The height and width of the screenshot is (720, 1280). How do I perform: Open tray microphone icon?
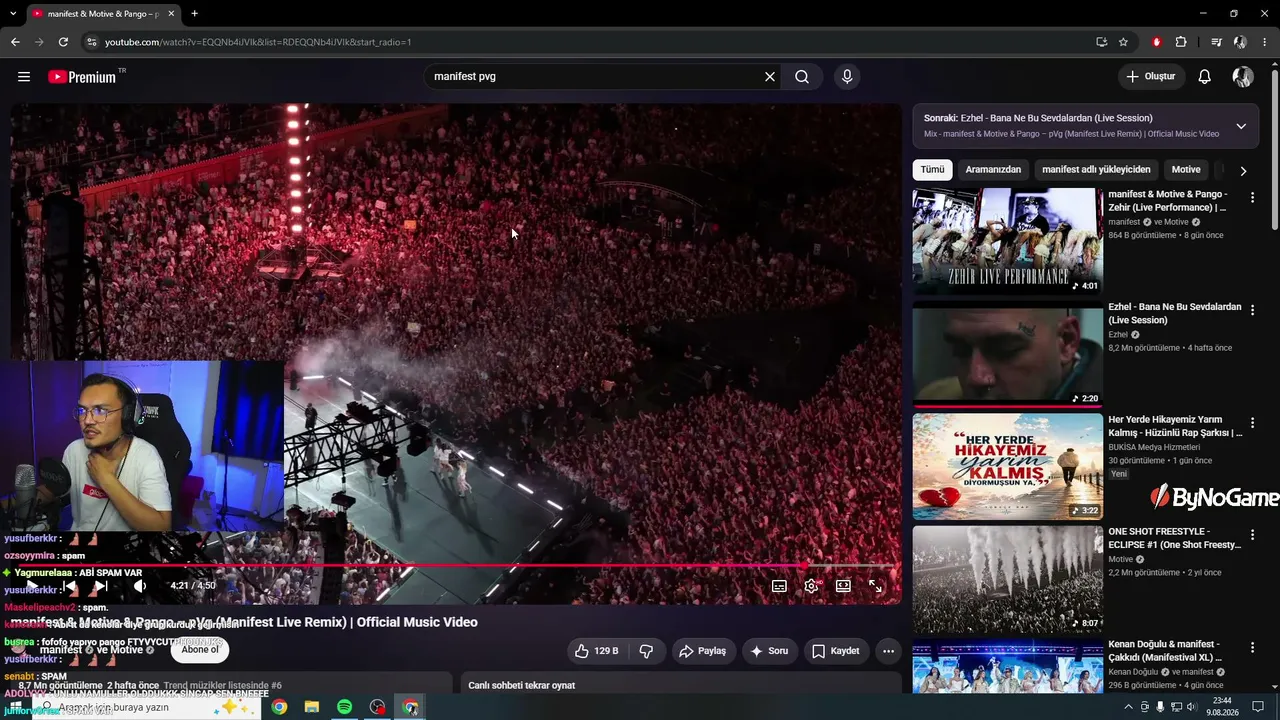(1160, 707)
